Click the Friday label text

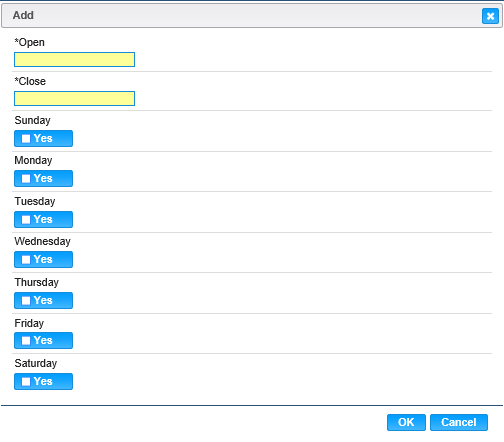click(29, 323)
